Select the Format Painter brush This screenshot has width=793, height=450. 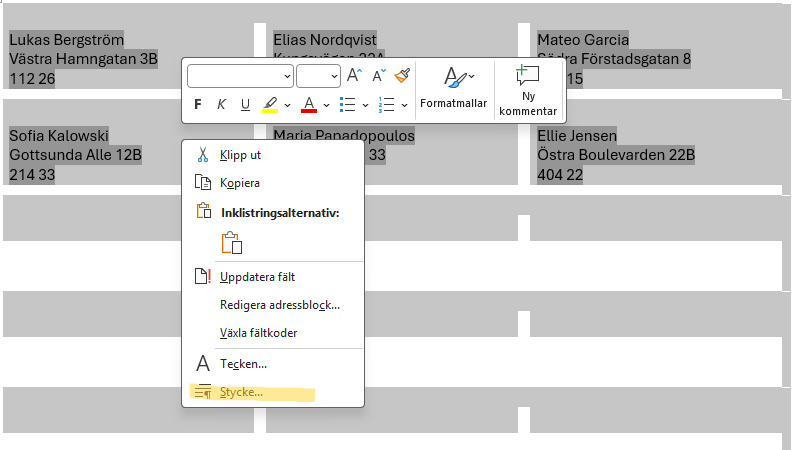[x=403, y=76]
